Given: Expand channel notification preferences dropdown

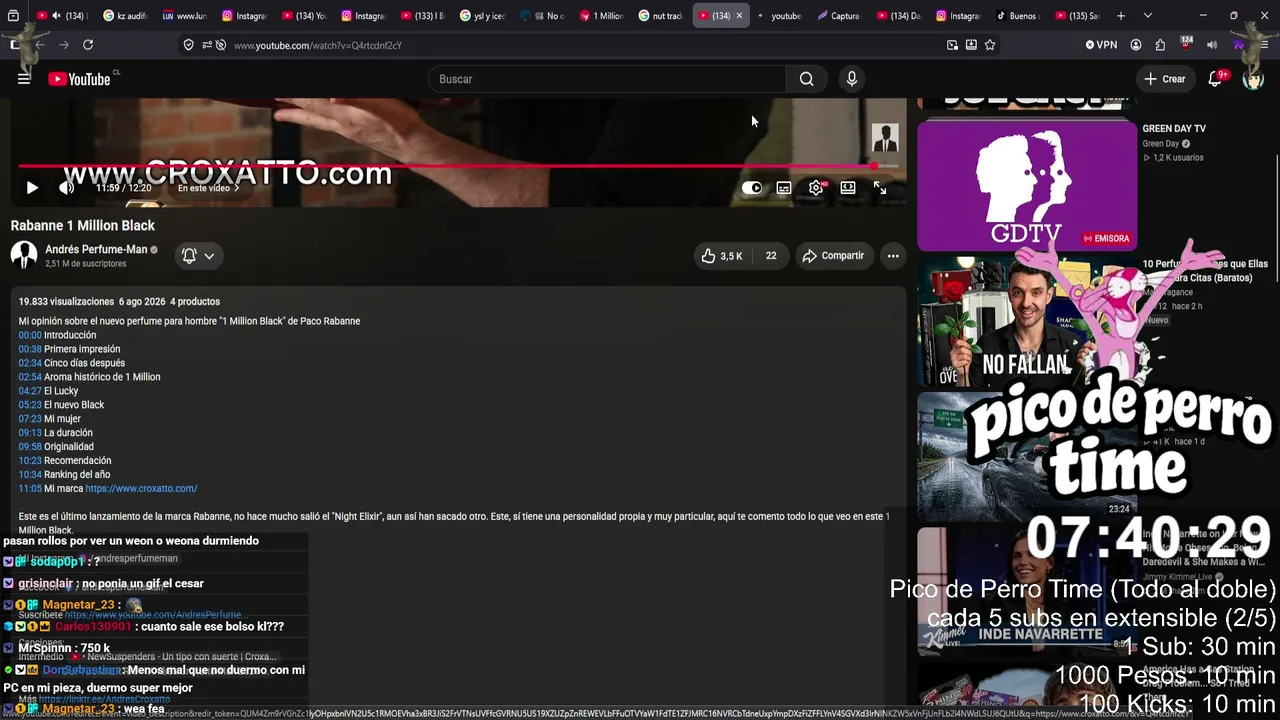Looking at the screenshot, I should [198, 256].
